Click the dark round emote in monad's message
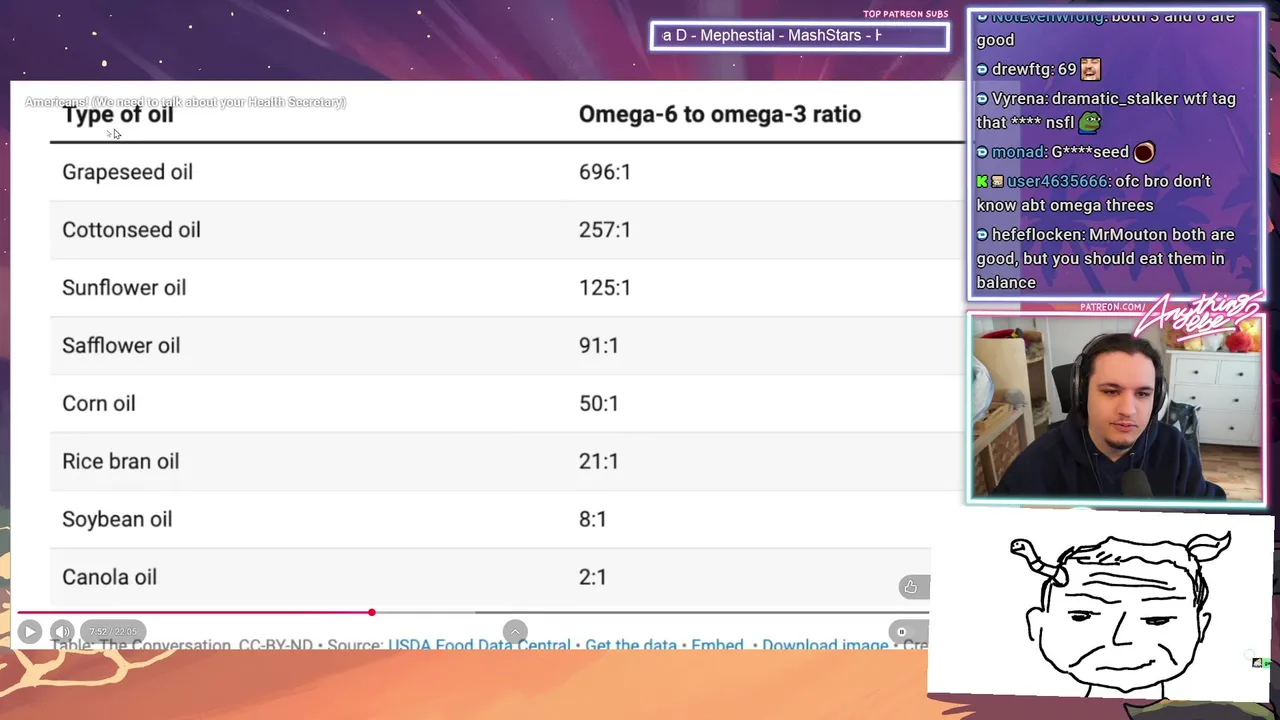The width and height of the screenshot is (1280, 720). point(1143,152)
